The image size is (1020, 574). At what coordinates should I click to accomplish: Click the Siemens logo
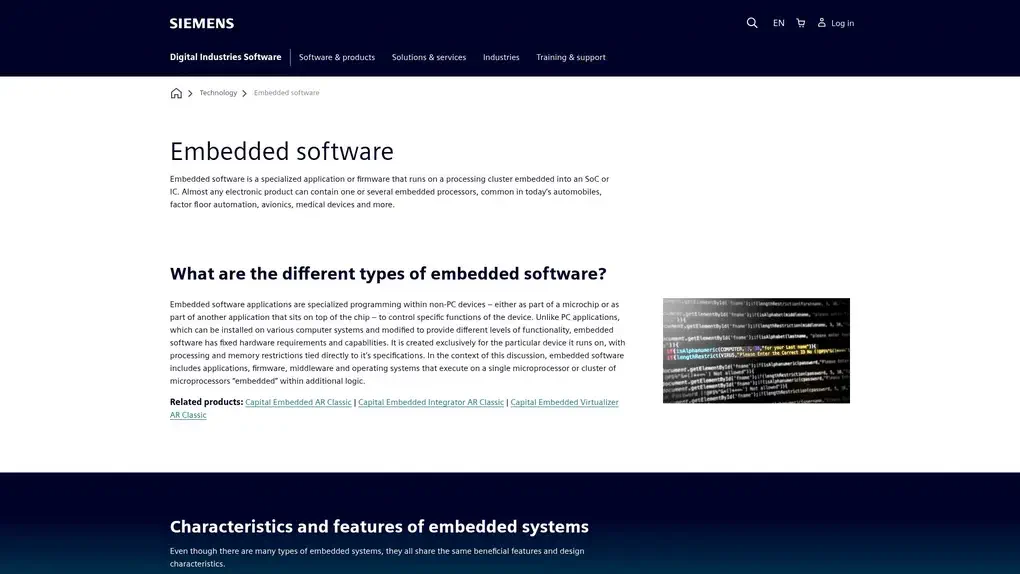point(202,23)
